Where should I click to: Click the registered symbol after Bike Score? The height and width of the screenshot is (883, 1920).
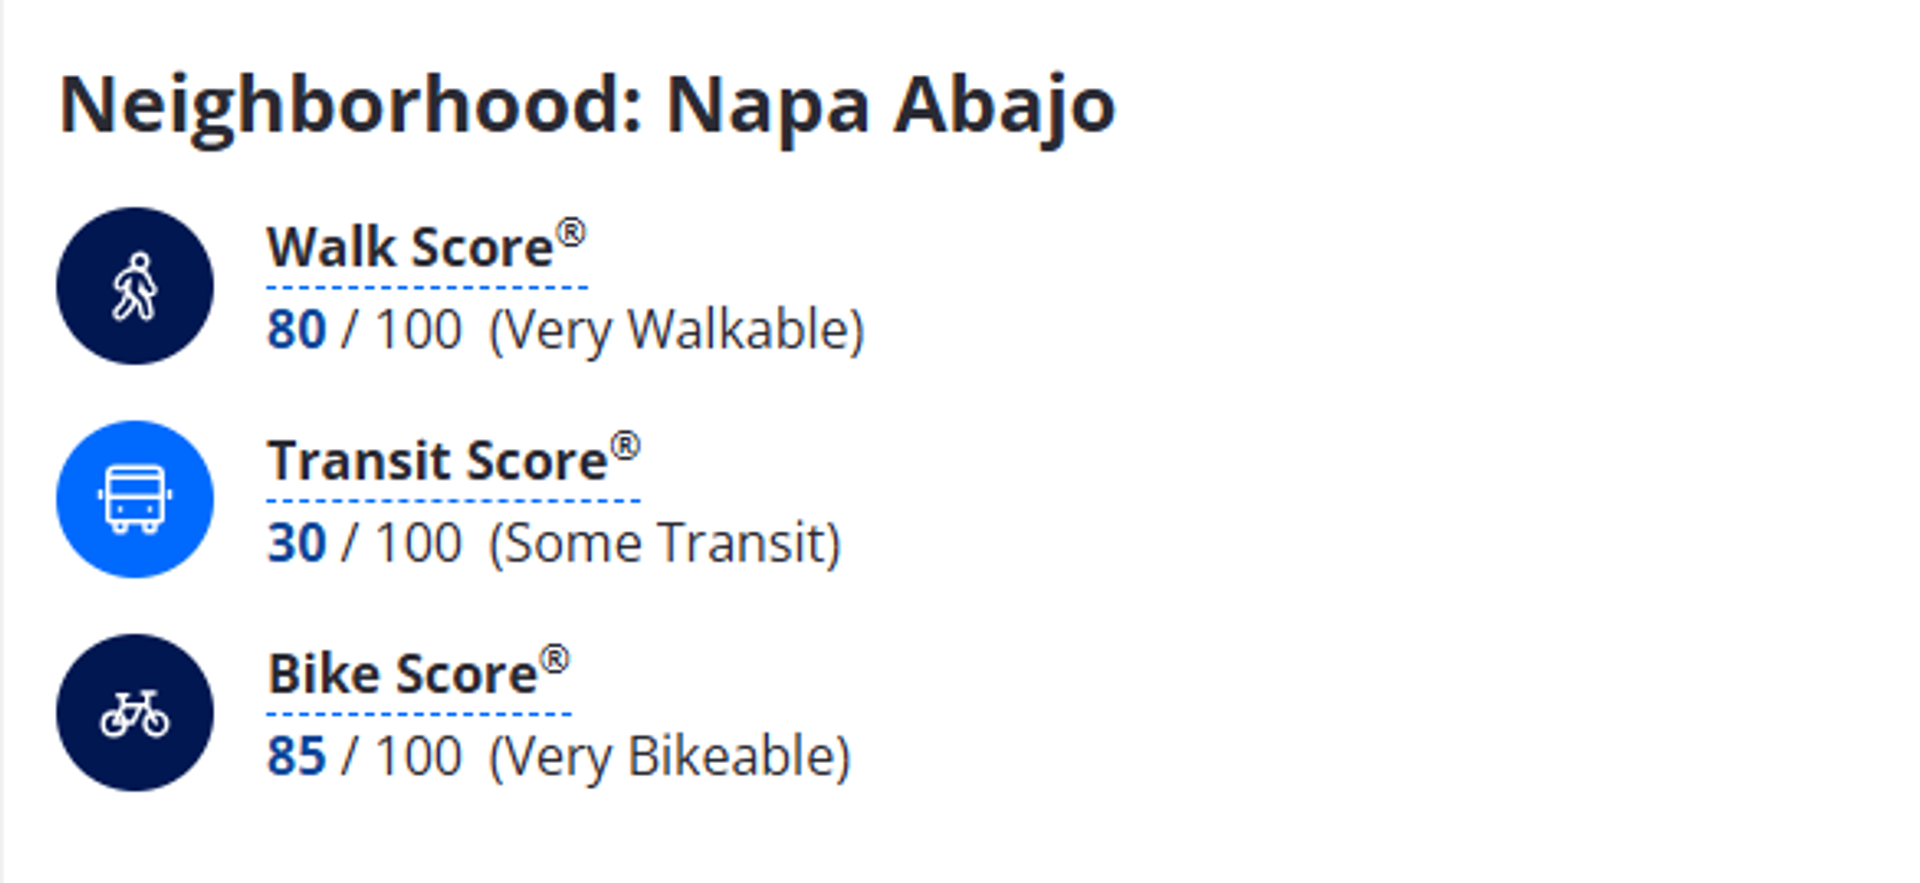[x=555, y=659]
